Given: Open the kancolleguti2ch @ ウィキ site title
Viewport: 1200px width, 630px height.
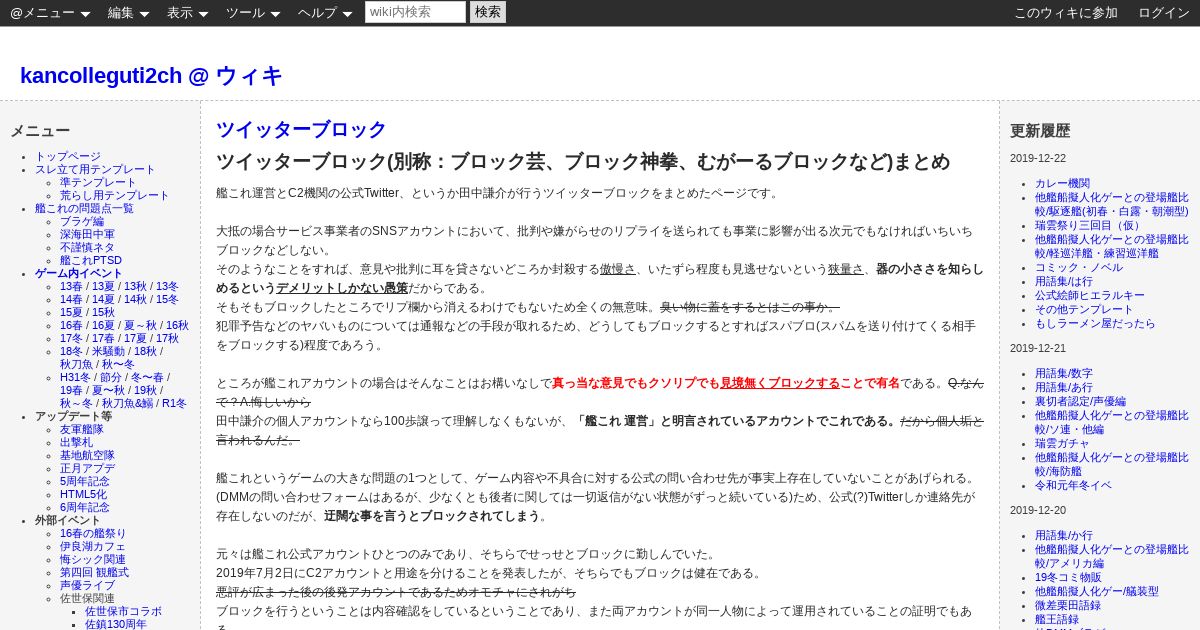Looking at the screenshot, I should [151, 76].
